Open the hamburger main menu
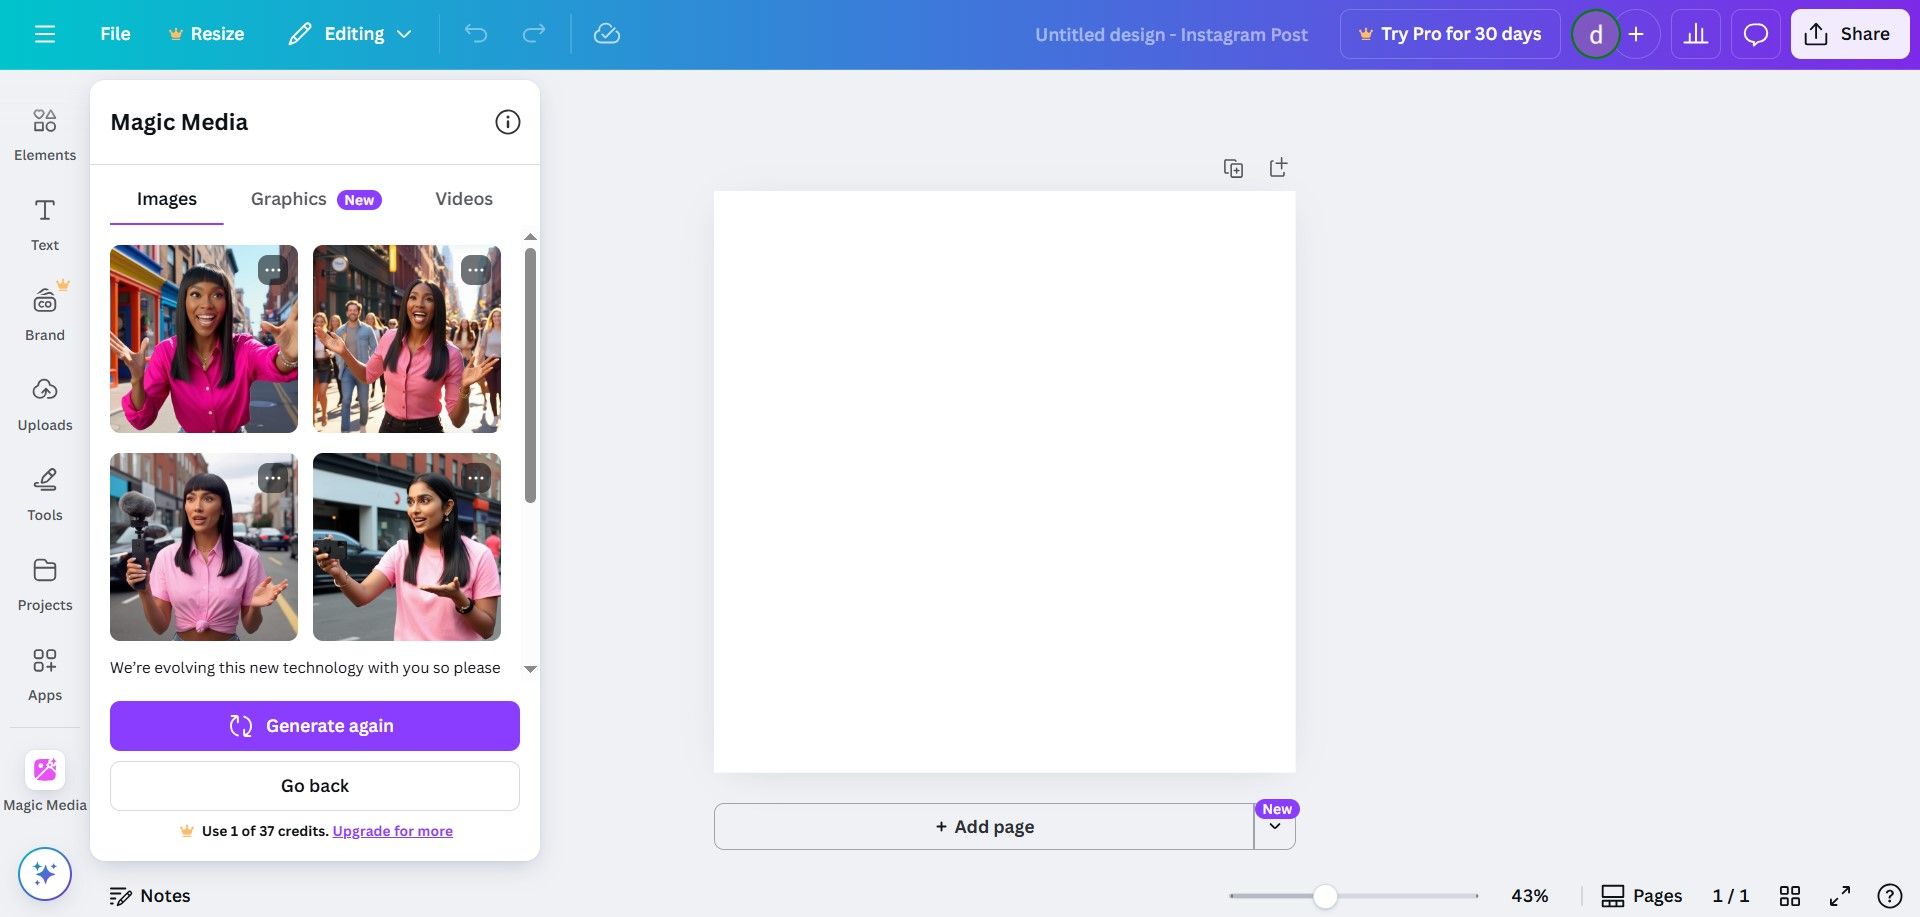Screen dimensions: 1920x917 click(45, 34)
